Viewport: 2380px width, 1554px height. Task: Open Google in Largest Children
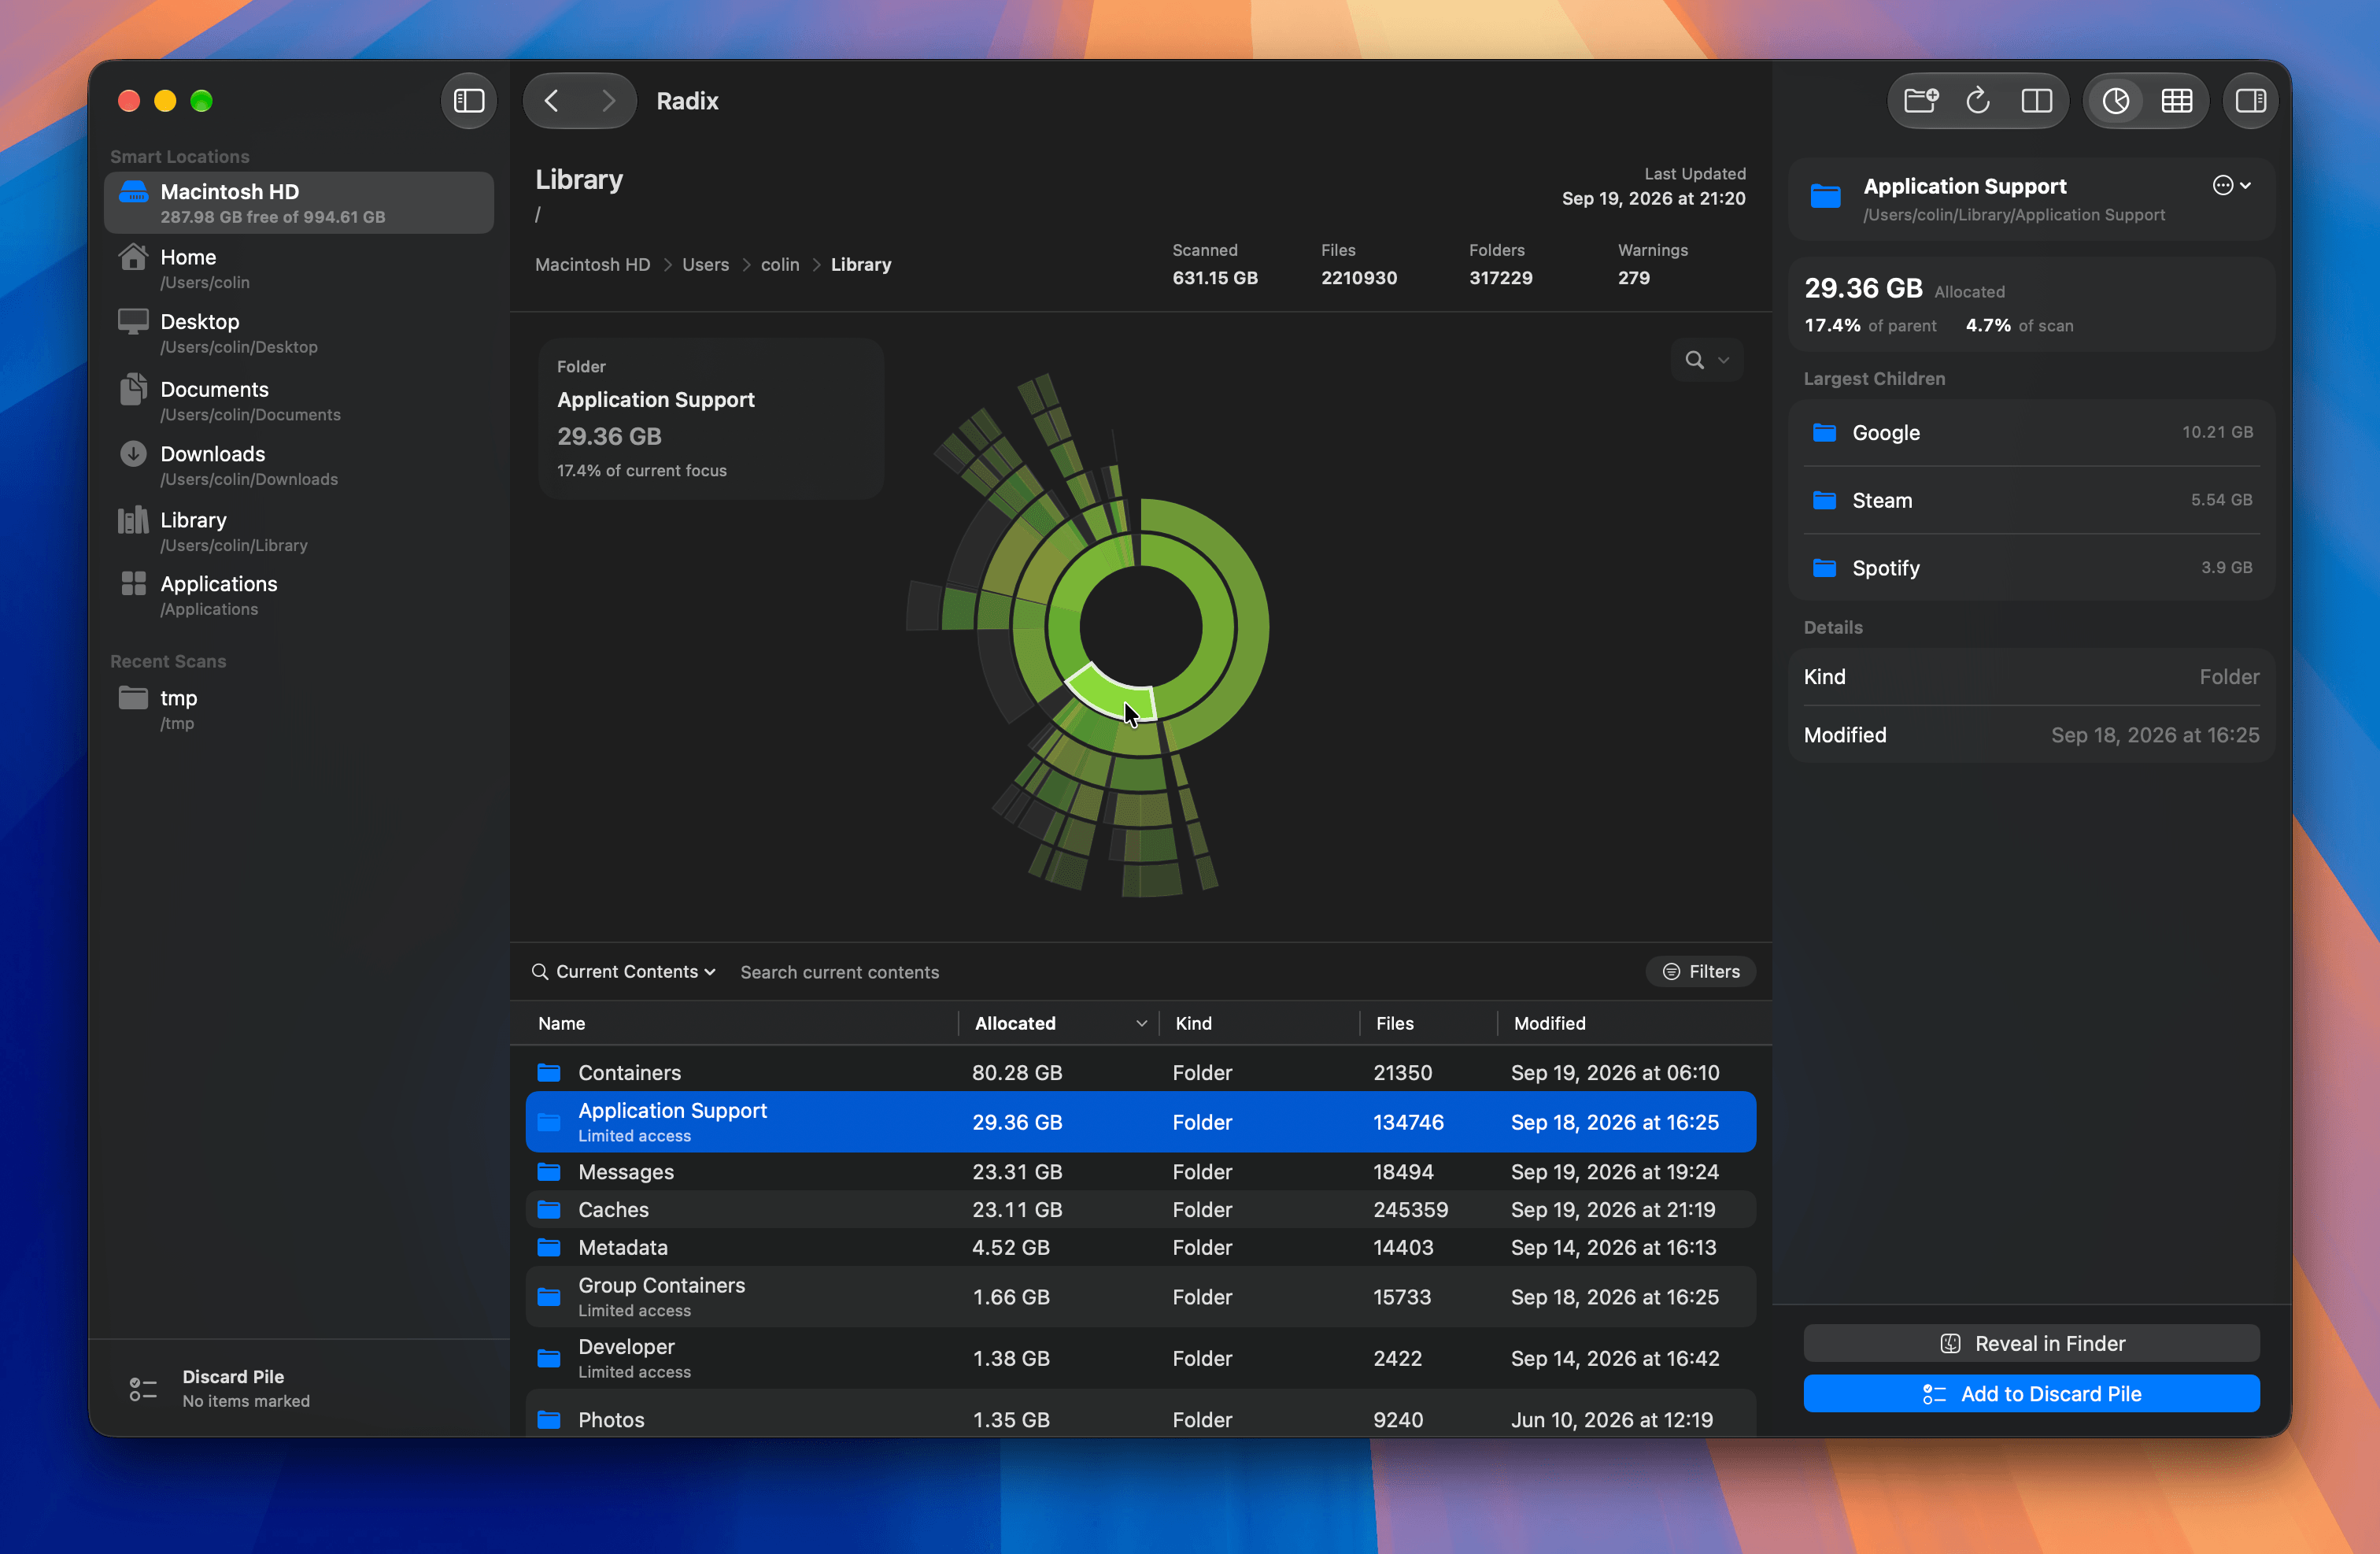point(2031,432)
